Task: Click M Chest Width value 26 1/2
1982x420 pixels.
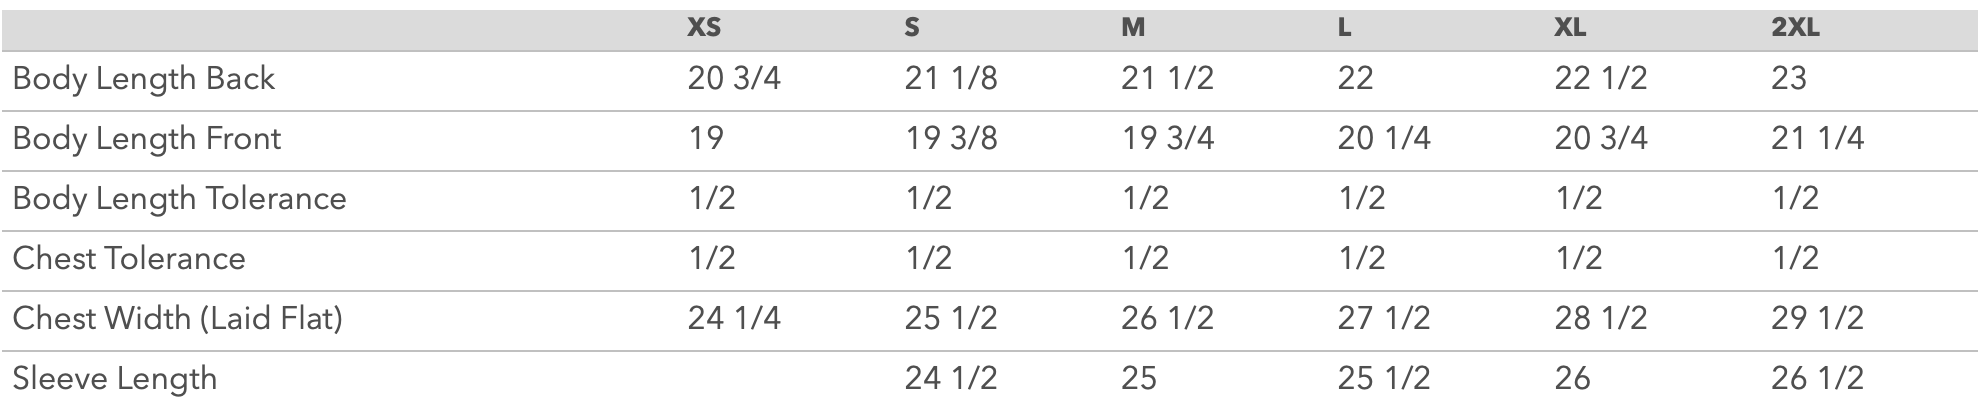Action: [1167, 318]
